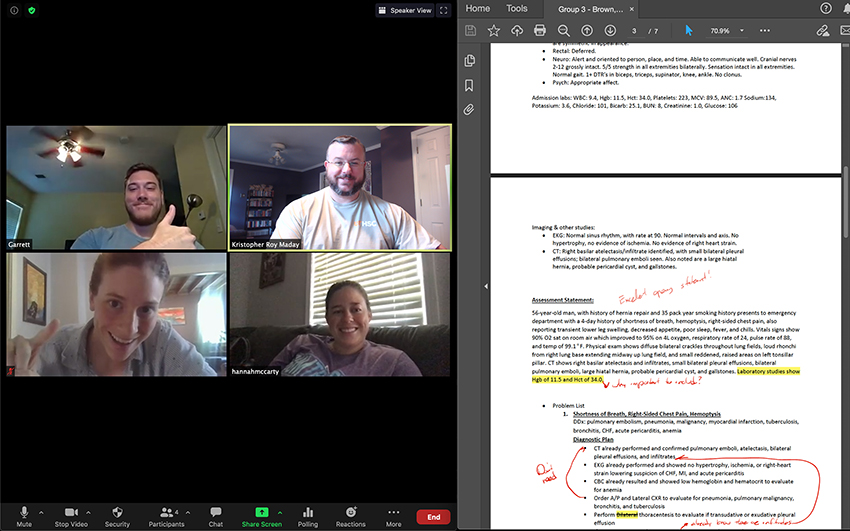This screenshot has height=531, width=850.
Task: Save the PDF file
Action: [471, 30]
